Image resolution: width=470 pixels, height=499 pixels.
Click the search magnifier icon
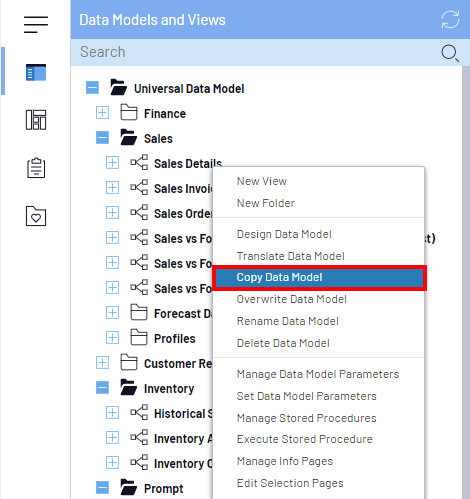click(450, 53)
